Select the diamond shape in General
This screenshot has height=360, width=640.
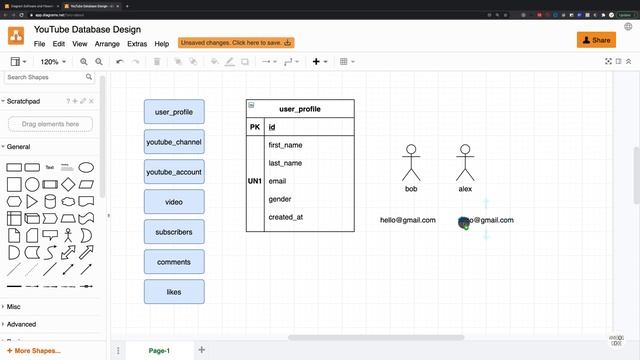[x=68, y=184]
